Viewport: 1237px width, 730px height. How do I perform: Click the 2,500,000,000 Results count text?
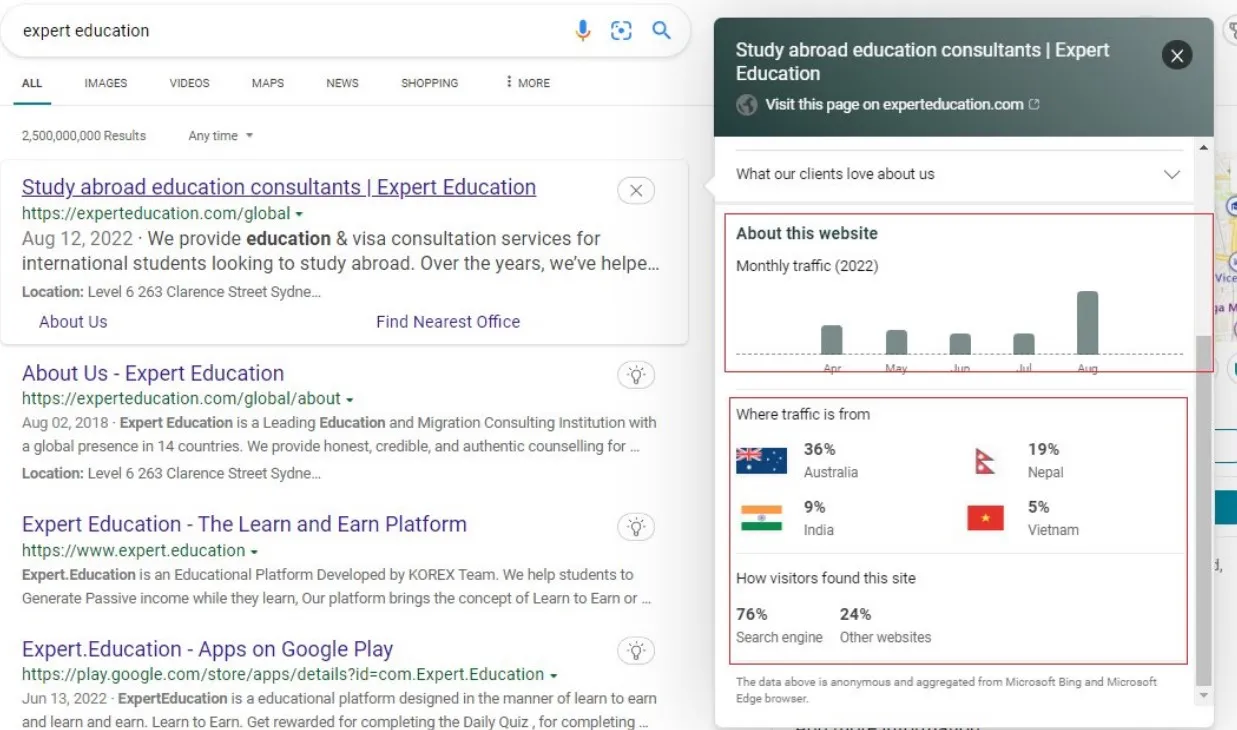point(84,136)
